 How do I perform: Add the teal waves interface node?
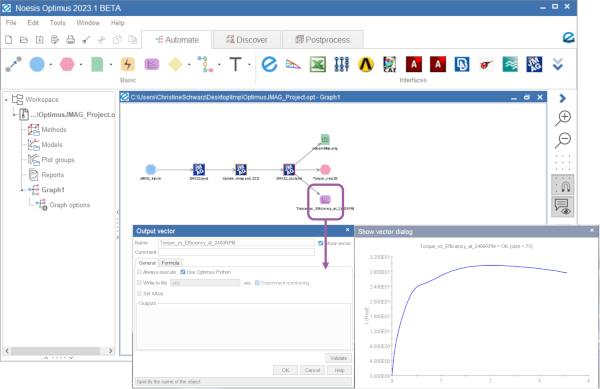[x=510, y=64]
